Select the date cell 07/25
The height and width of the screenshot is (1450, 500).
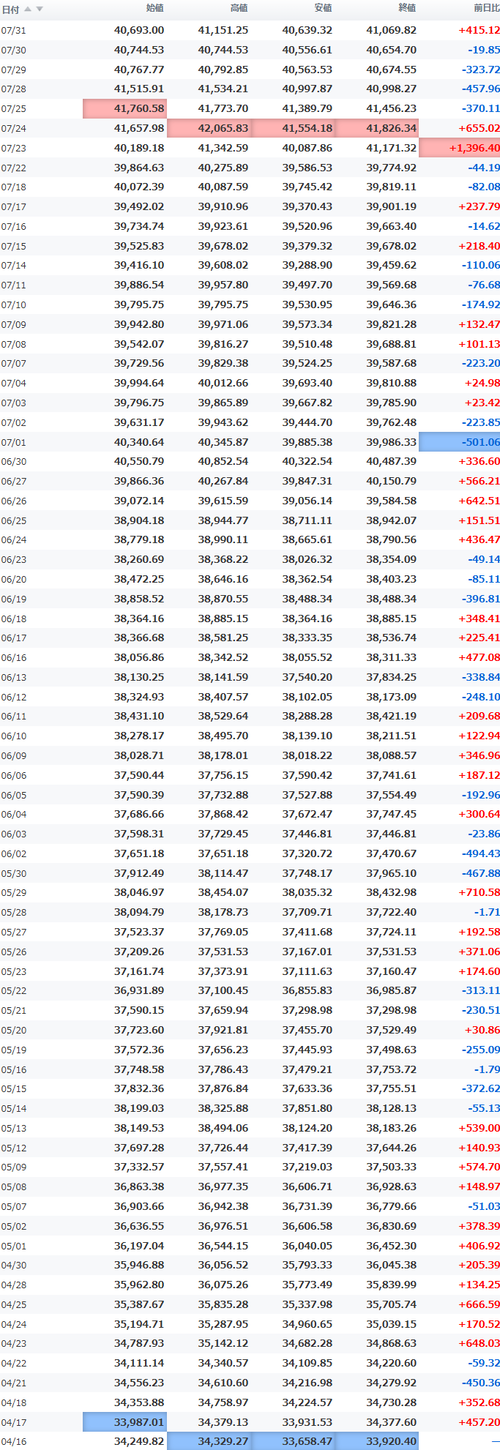14,108
